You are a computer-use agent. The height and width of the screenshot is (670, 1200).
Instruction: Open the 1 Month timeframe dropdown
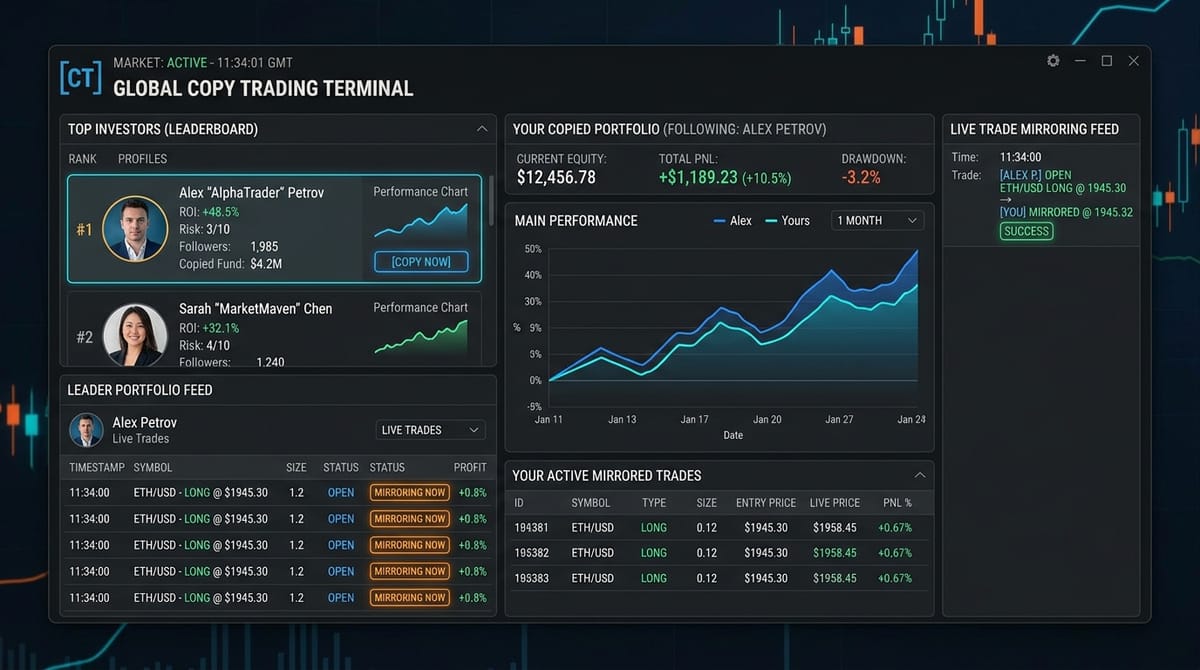pos(877,221)
